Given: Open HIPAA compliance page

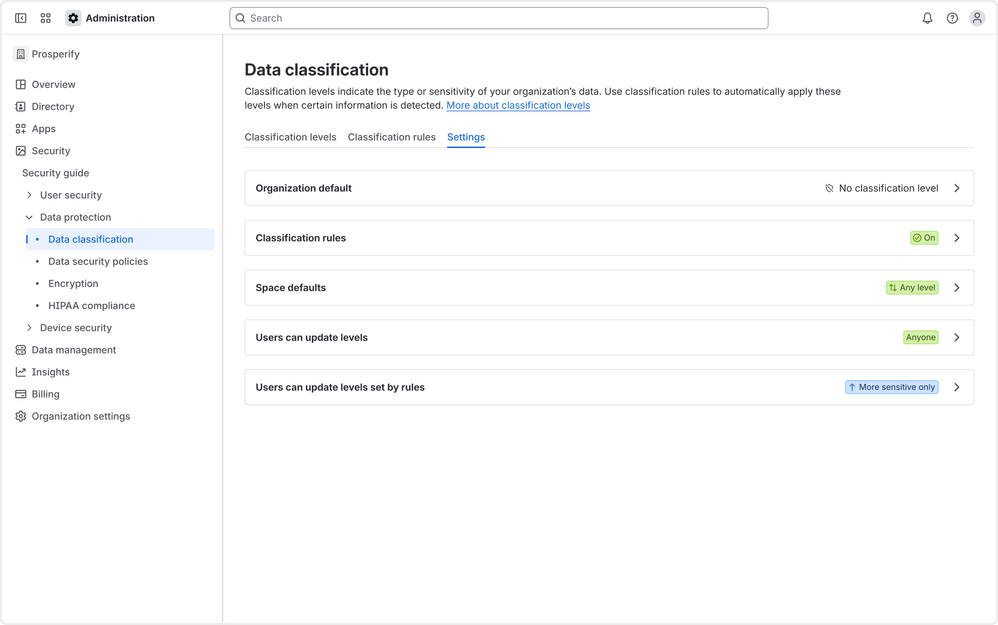Looking at the screenshot, I should 92,306.
